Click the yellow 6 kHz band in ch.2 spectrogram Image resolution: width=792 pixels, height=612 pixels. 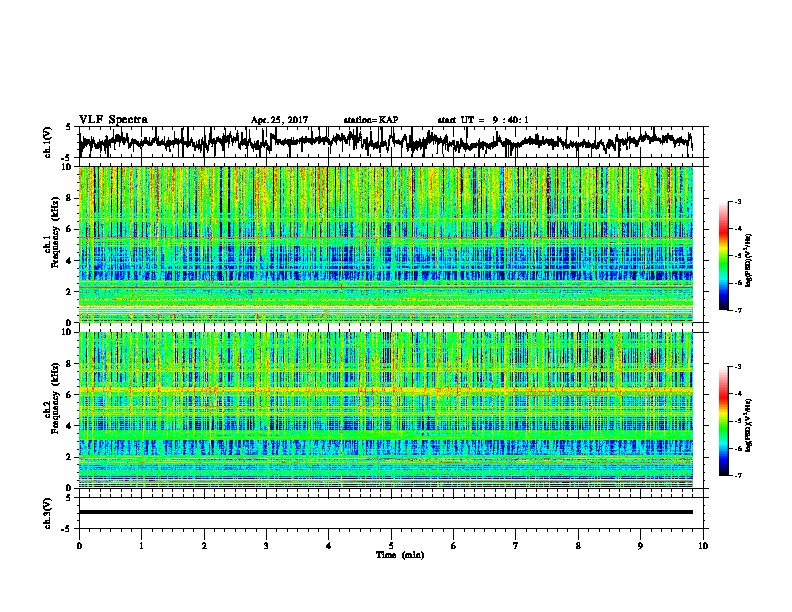(x=386, y=390)
